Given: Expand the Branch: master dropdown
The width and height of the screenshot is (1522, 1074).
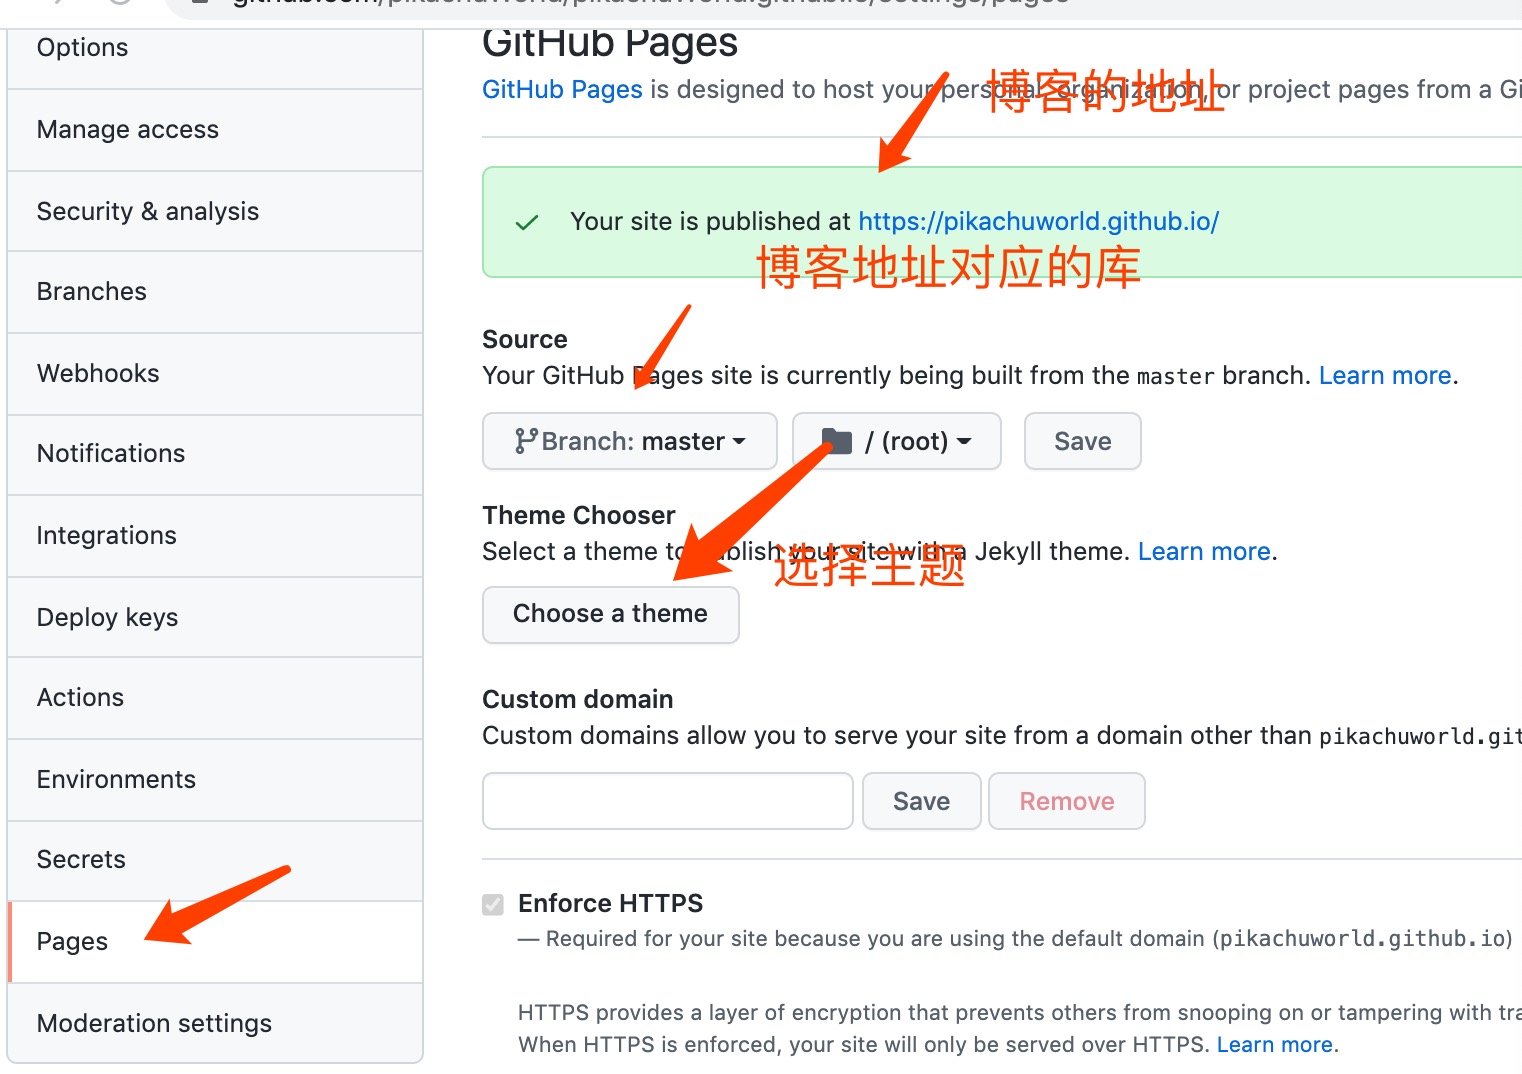Looking at the screenshot, I should [630, 441].
